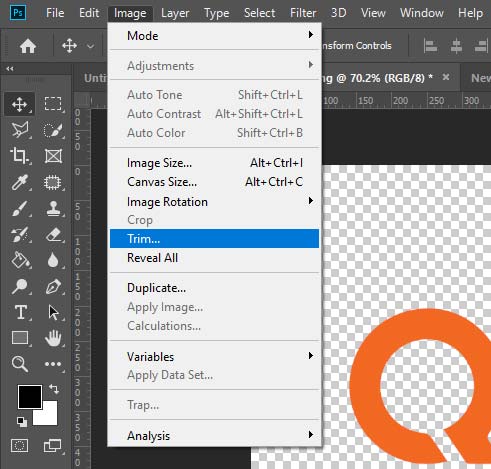Reset default foreground and background colors

click(x=22, y=422)
